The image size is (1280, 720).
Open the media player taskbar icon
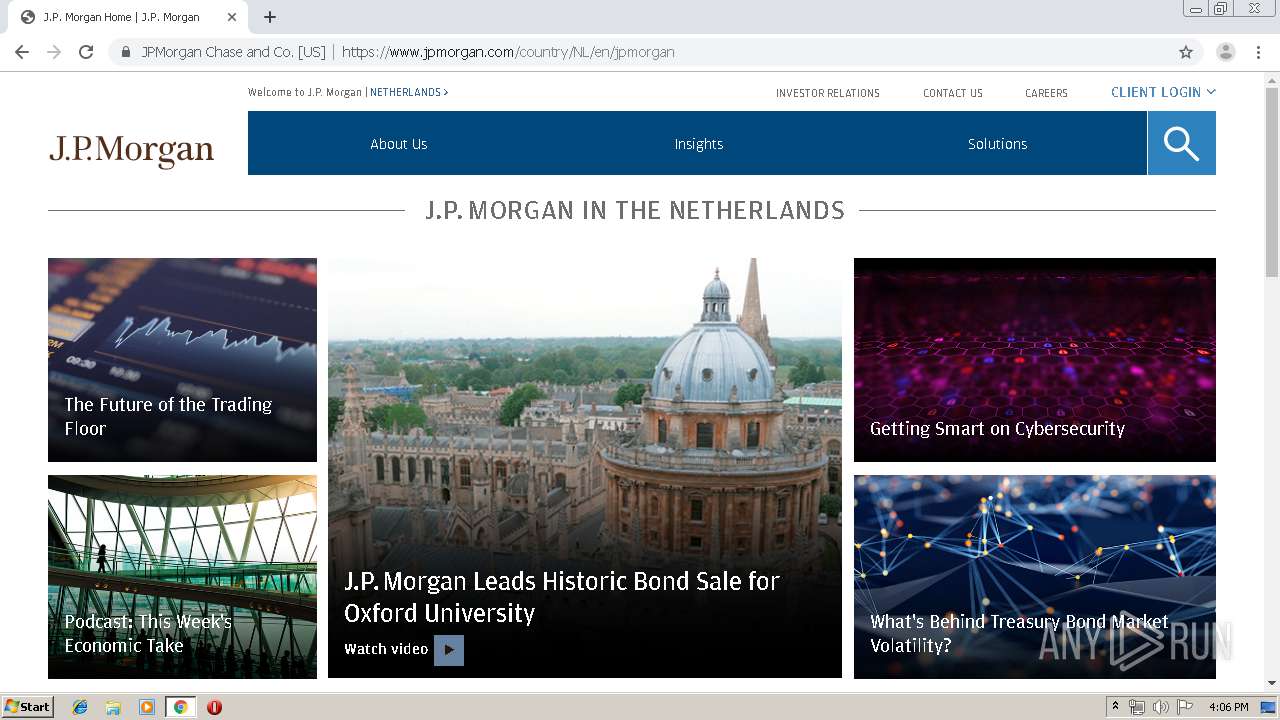[147, 707]
